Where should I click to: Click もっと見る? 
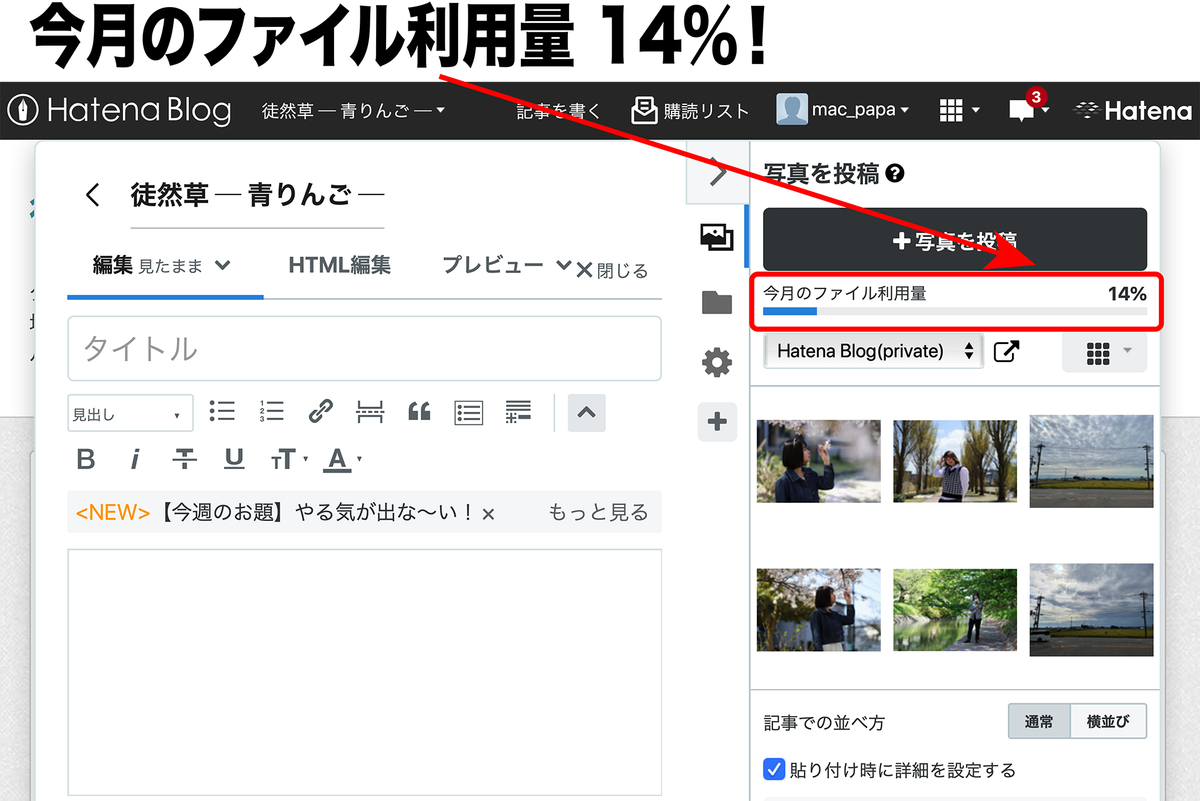[598, 513]
